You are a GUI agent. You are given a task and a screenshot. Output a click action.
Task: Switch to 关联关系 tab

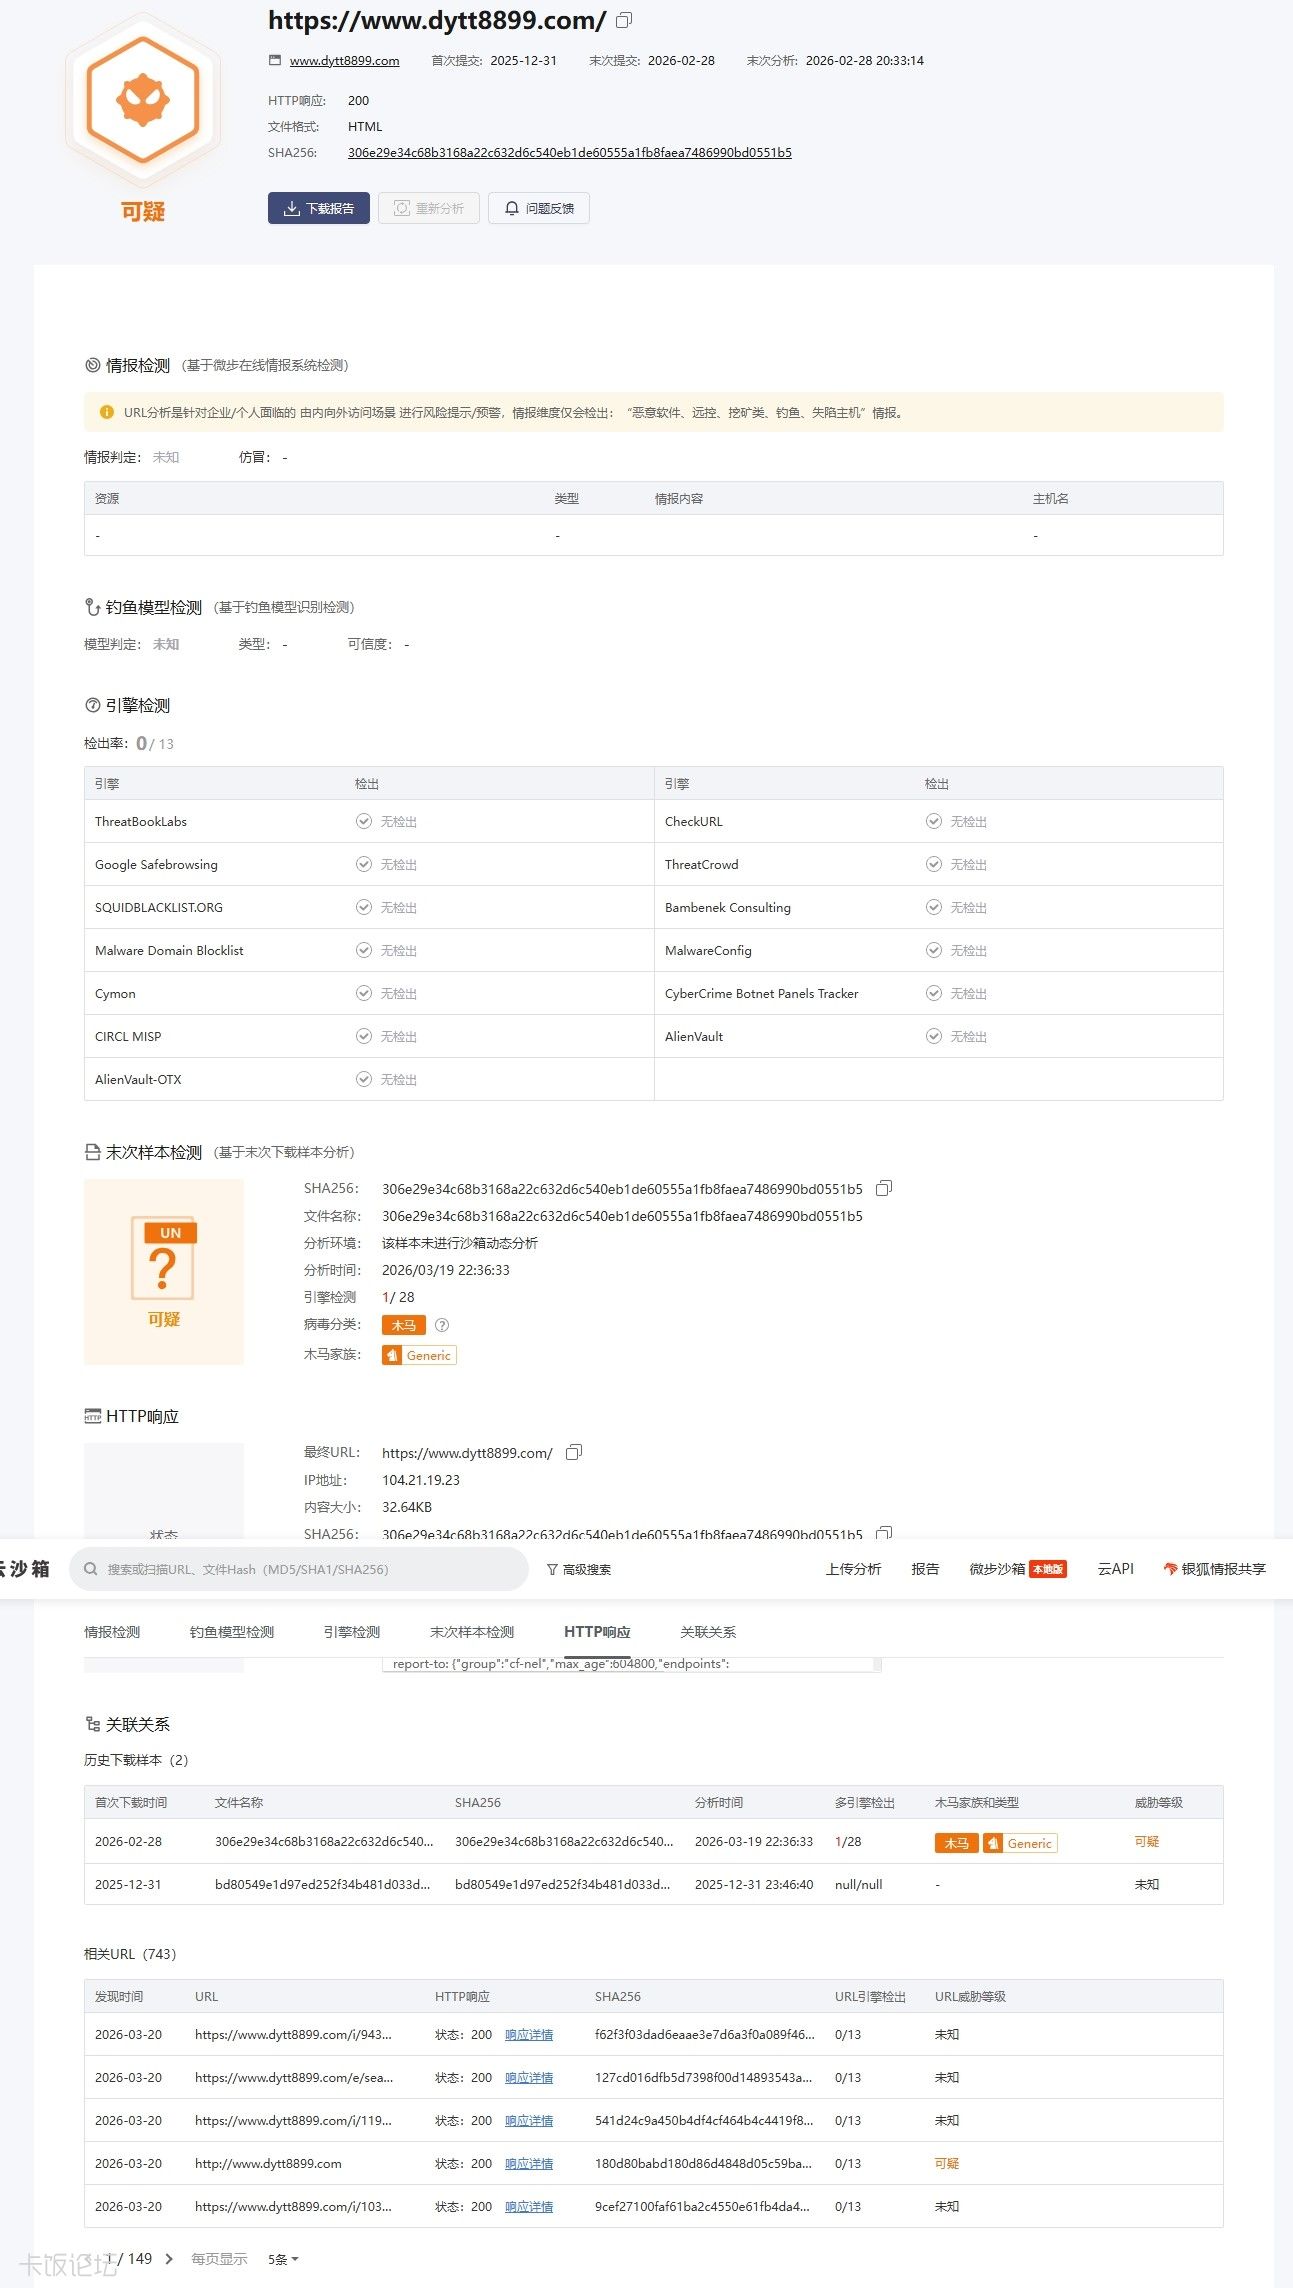tap(708, 1632)
